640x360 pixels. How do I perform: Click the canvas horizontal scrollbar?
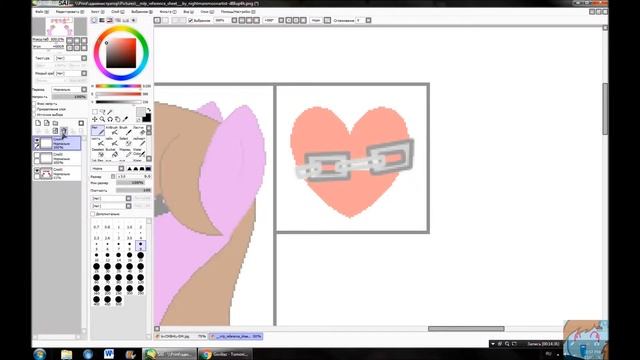tap(466, 329)
